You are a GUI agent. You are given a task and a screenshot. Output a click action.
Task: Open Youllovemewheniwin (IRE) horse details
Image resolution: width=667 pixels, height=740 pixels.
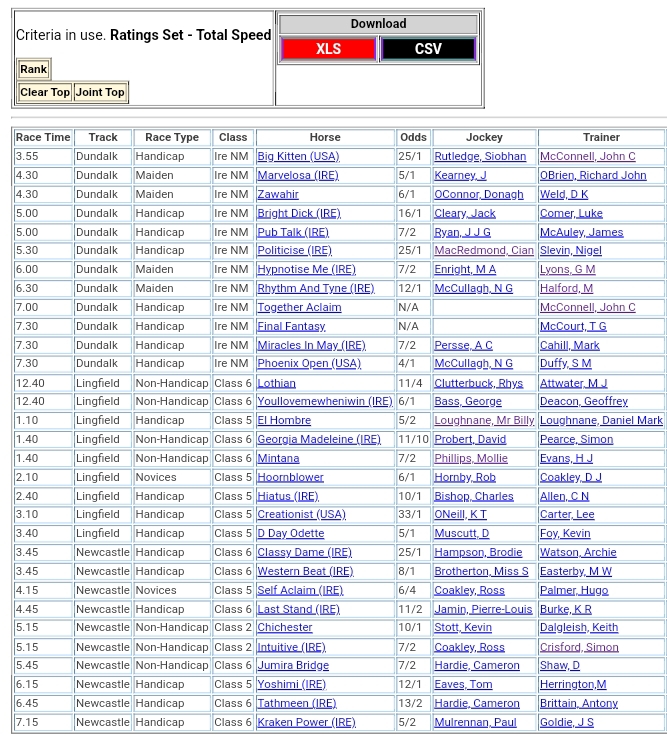[324, 402]
